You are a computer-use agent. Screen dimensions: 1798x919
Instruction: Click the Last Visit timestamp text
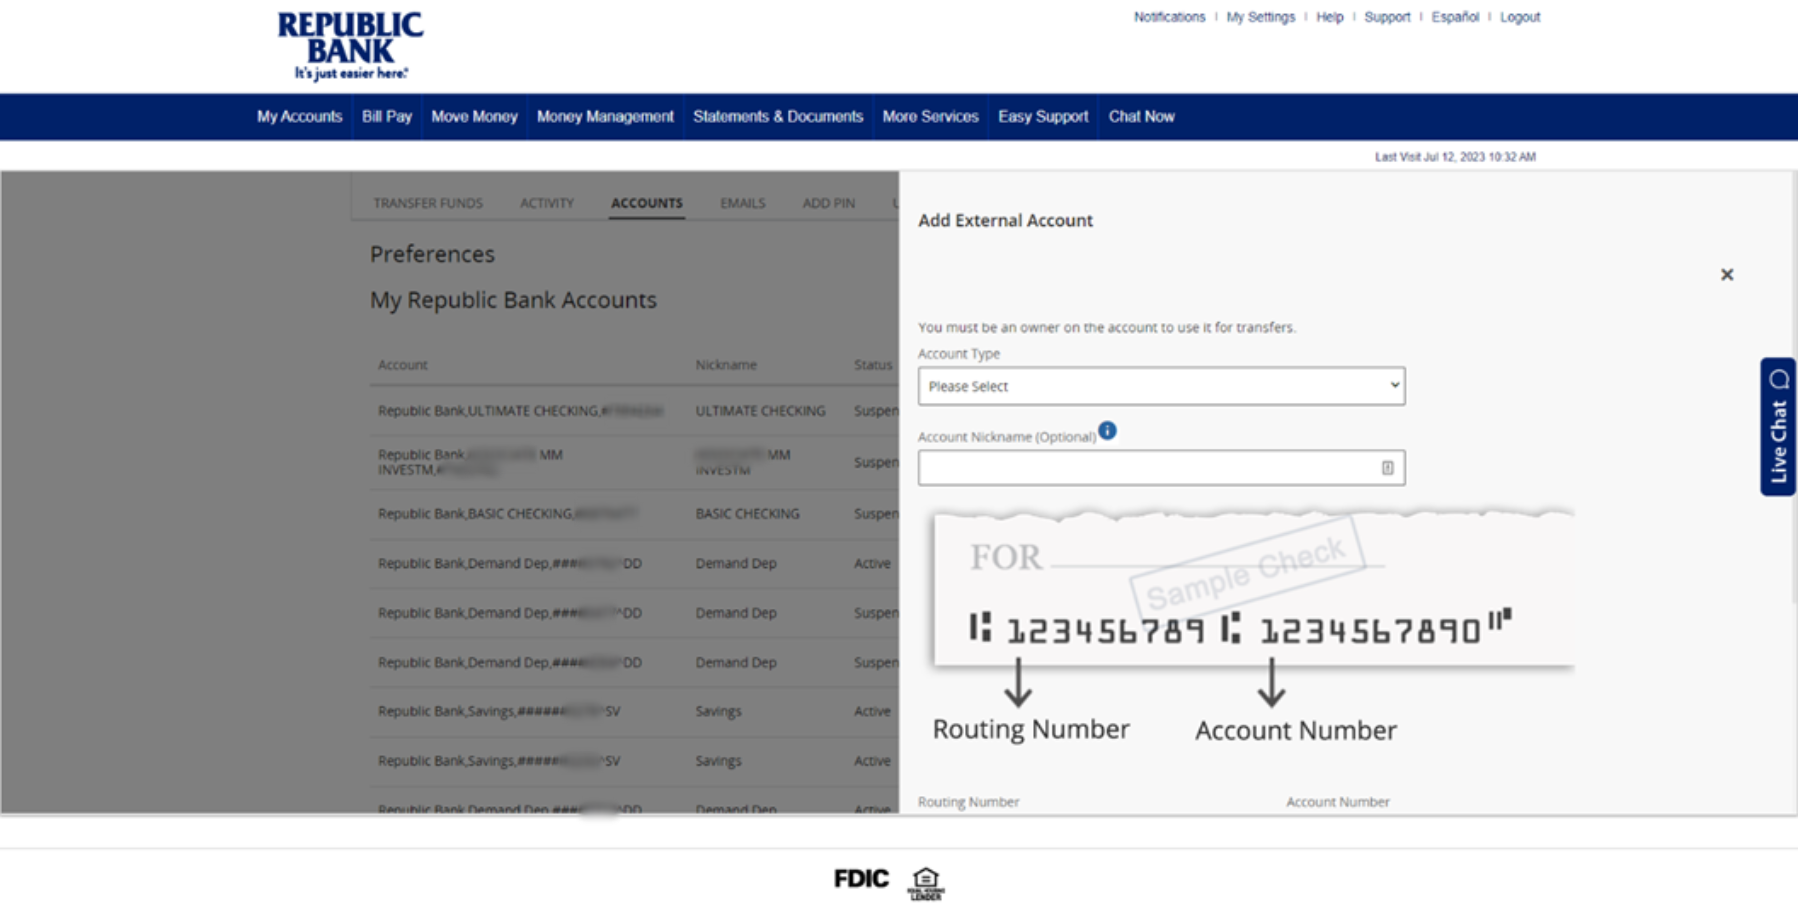1455,157
